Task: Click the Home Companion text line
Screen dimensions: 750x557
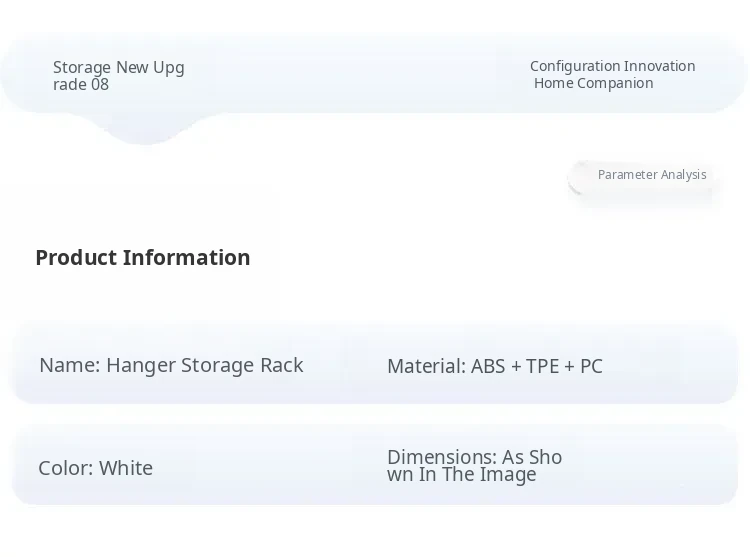Action: click(593, 83)
